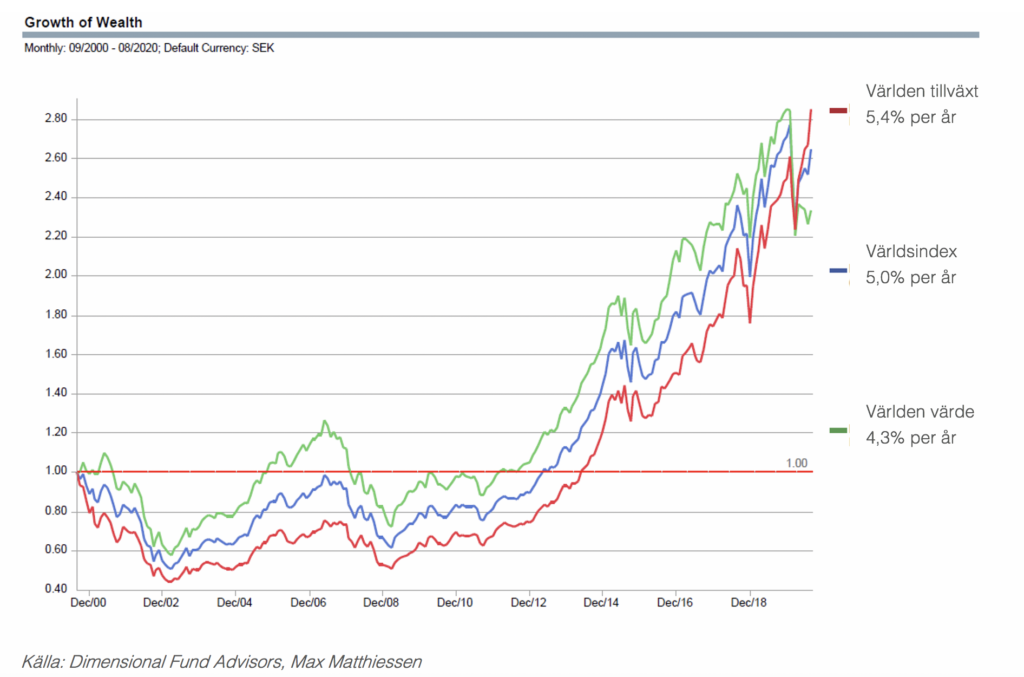Select the Världsindex legend label
Image resolution: width=1024 pixels, height=677 pixels.
910,252
